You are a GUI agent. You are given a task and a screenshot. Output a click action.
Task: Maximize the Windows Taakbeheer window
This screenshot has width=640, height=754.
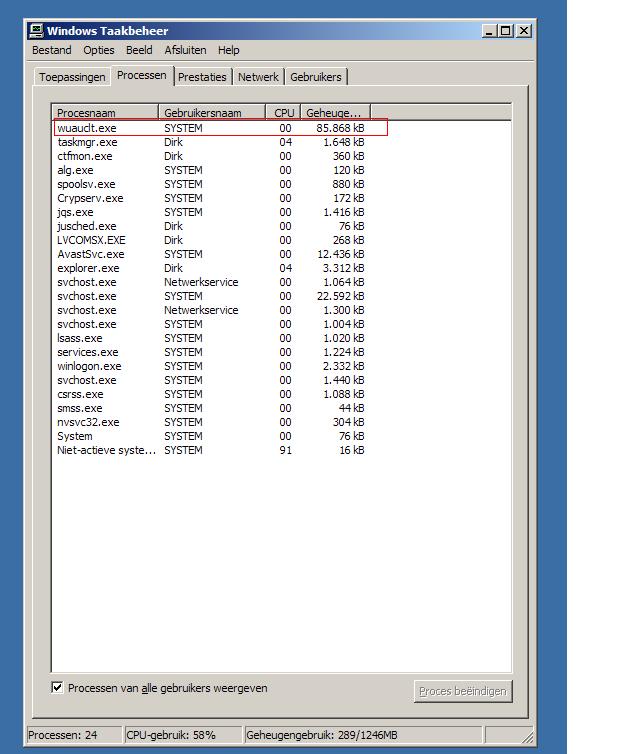(505, 31)
